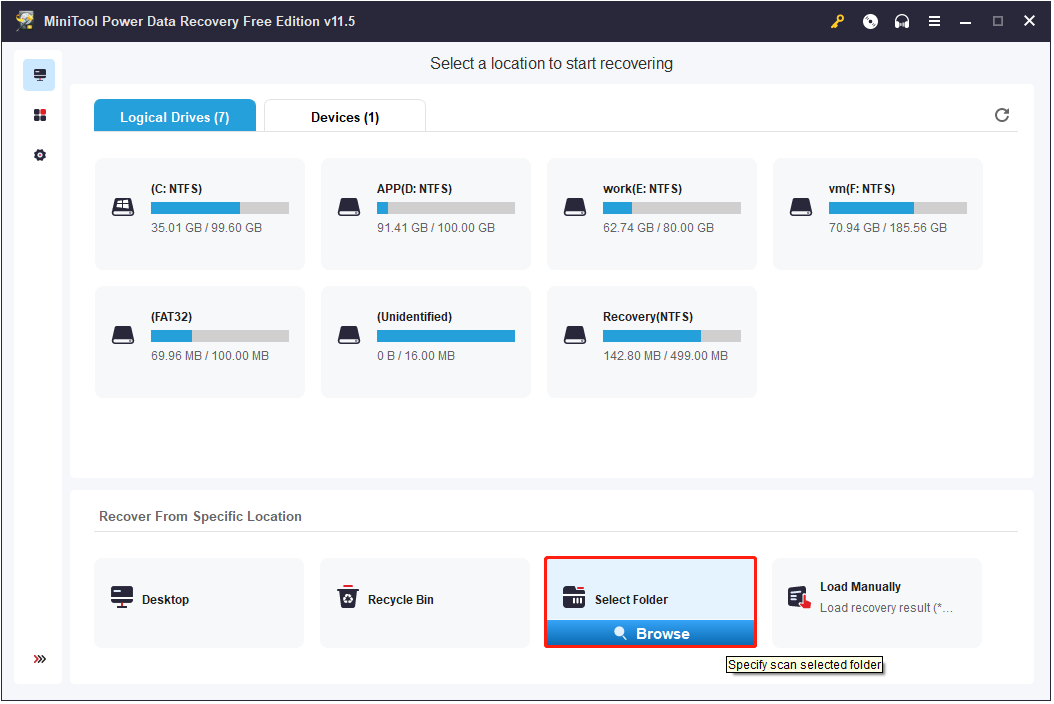
Task: Click the 91.41 GB / 100.00 GB text
Action: (436, 228)
